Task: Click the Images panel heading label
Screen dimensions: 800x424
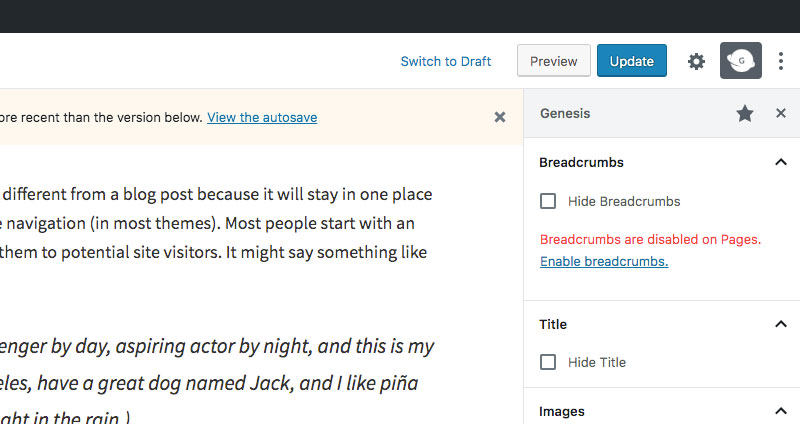Action: [562, 411]
